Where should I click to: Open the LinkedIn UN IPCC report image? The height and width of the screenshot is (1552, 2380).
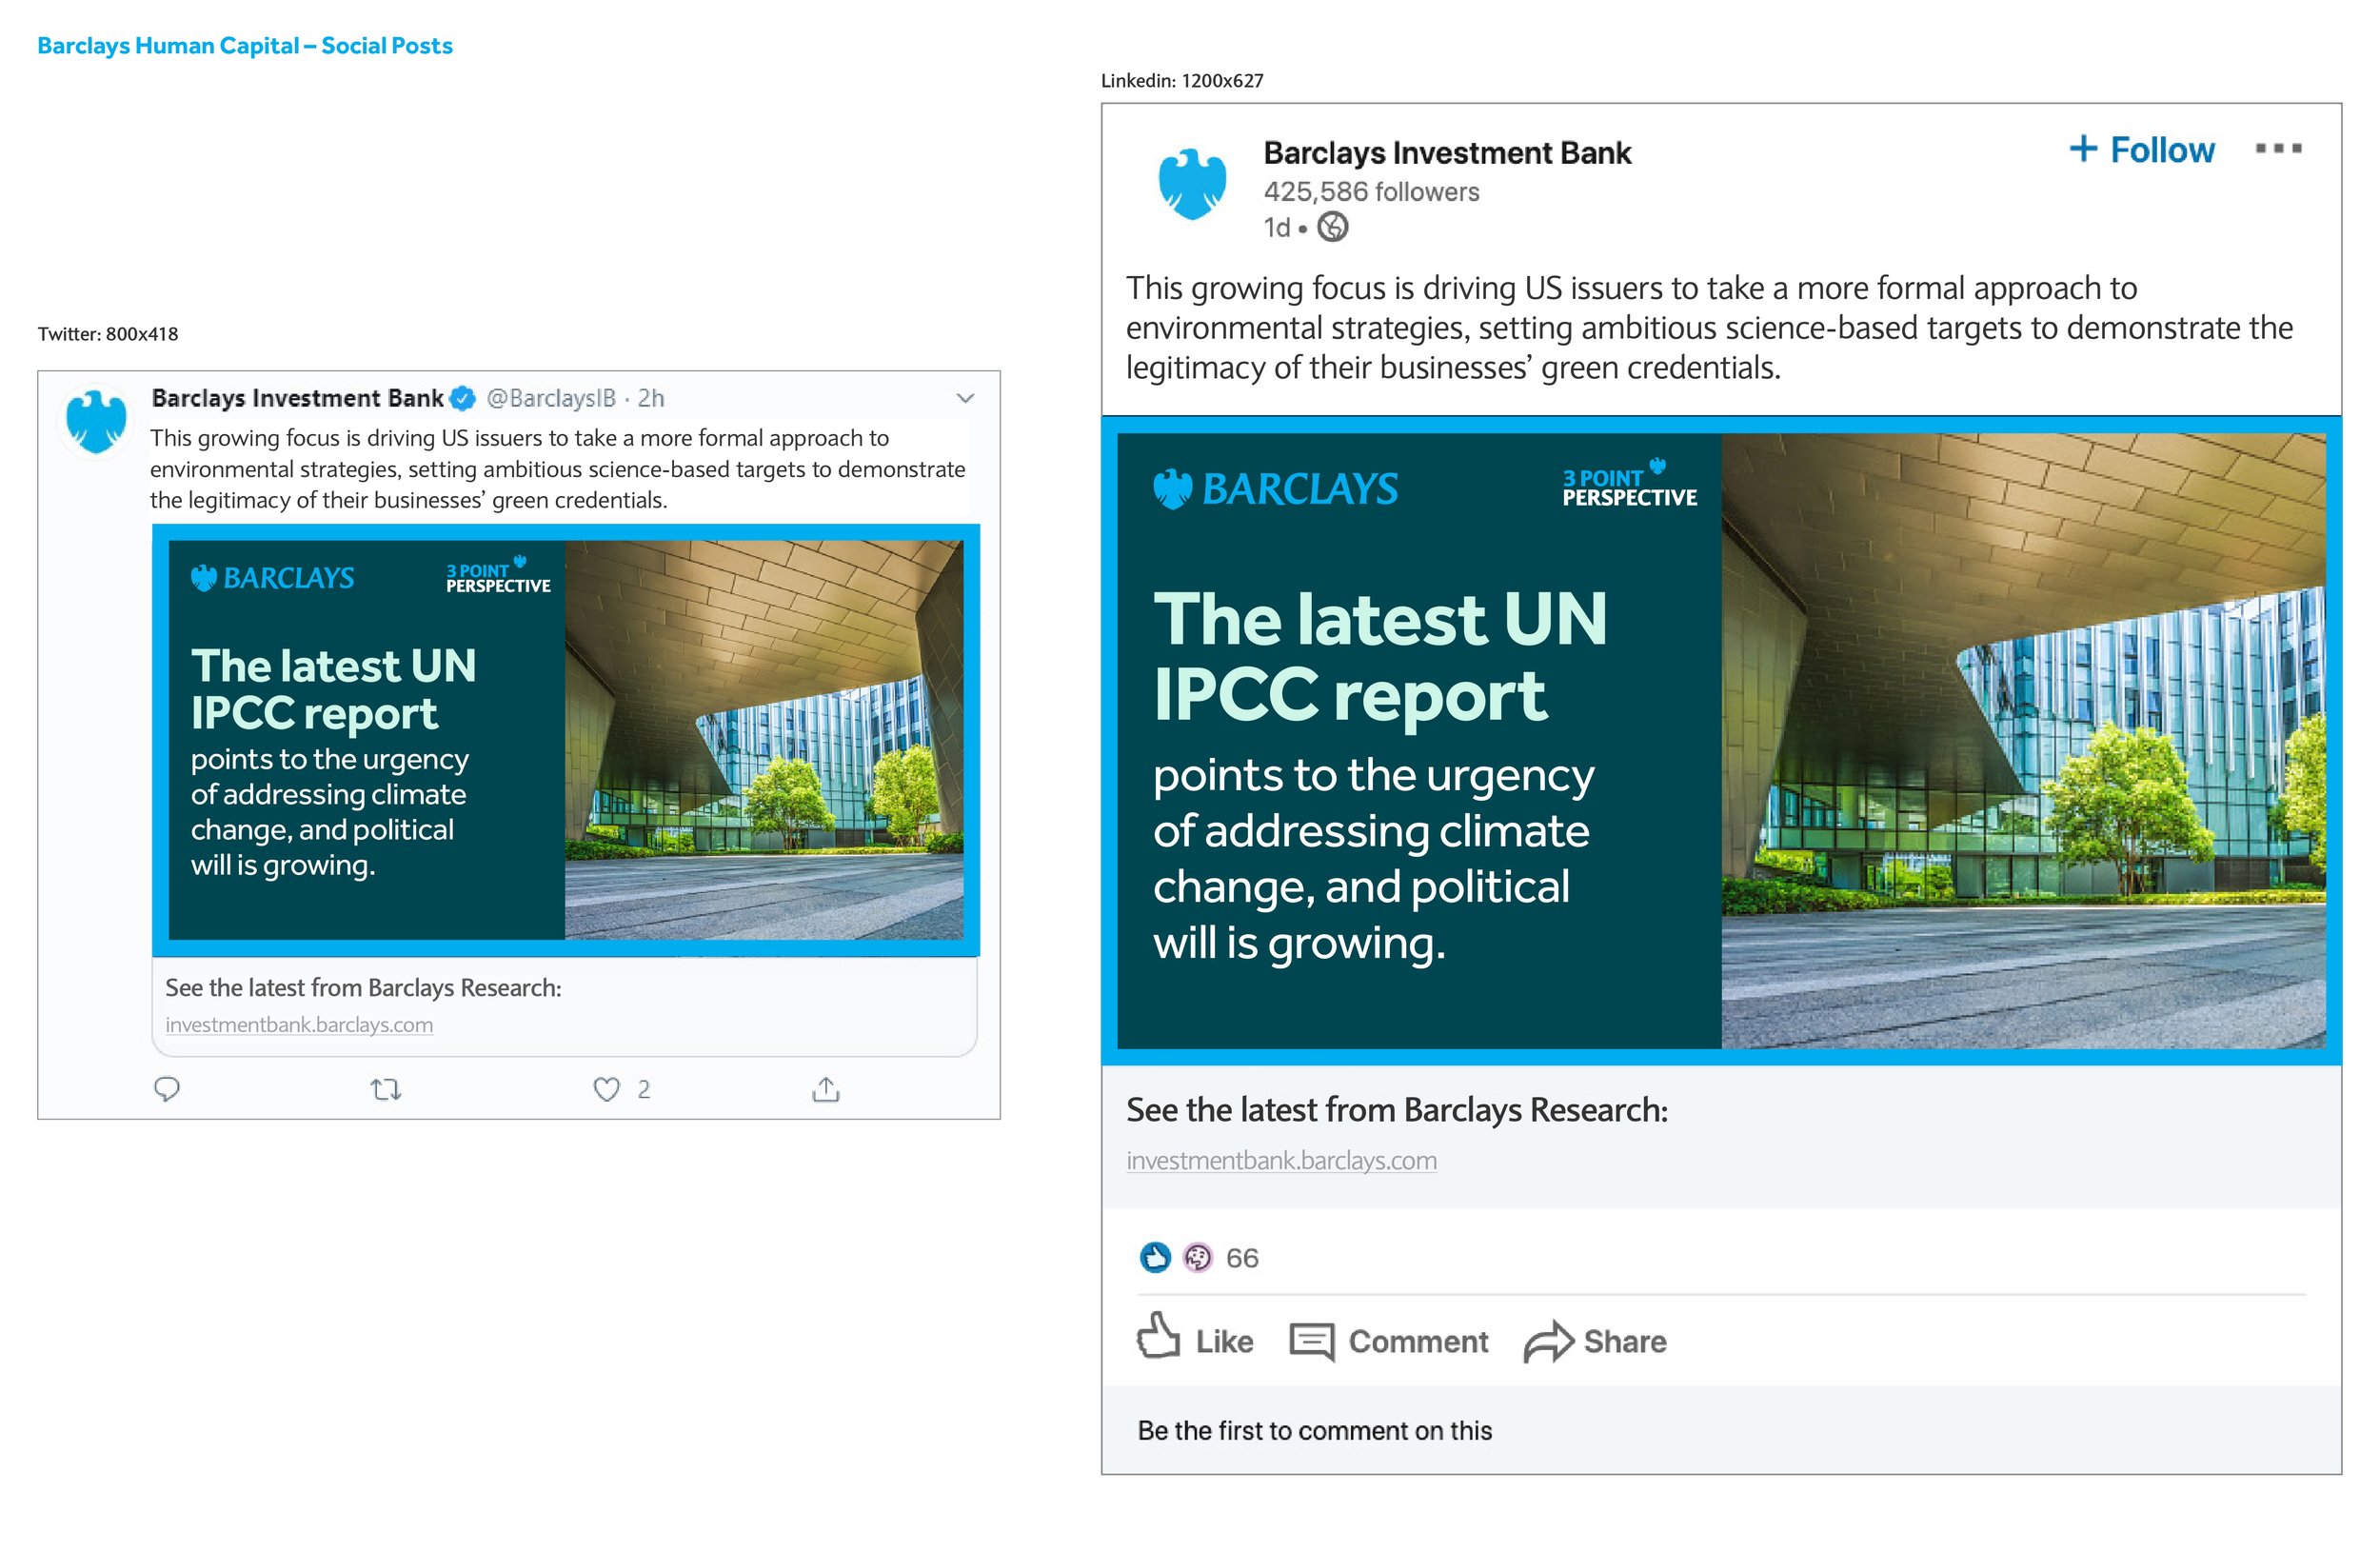[x=1720, y=740]
